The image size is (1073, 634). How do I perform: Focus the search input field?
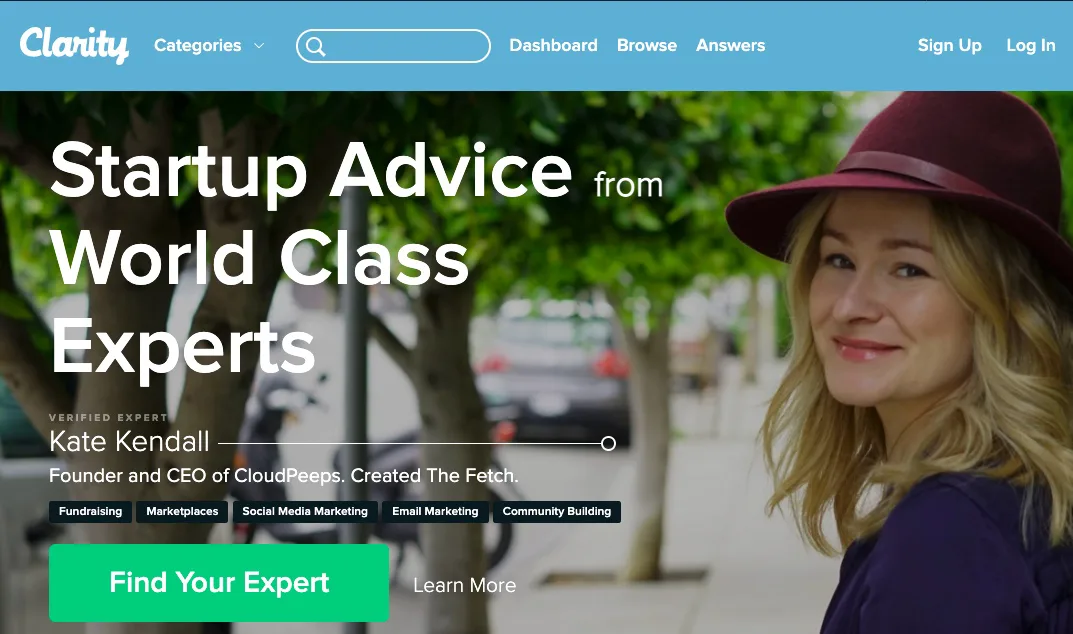point(393,46)
